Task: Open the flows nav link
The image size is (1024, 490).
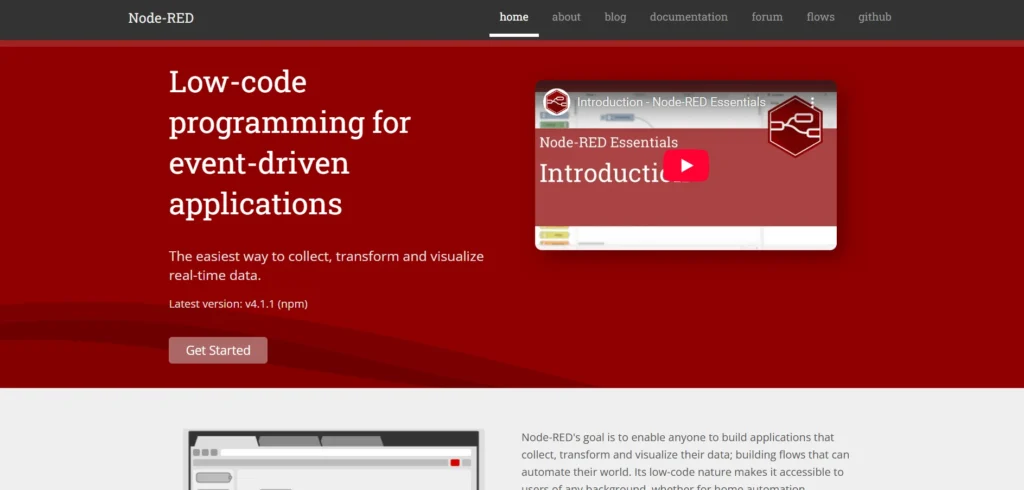Action: [820, 18]
